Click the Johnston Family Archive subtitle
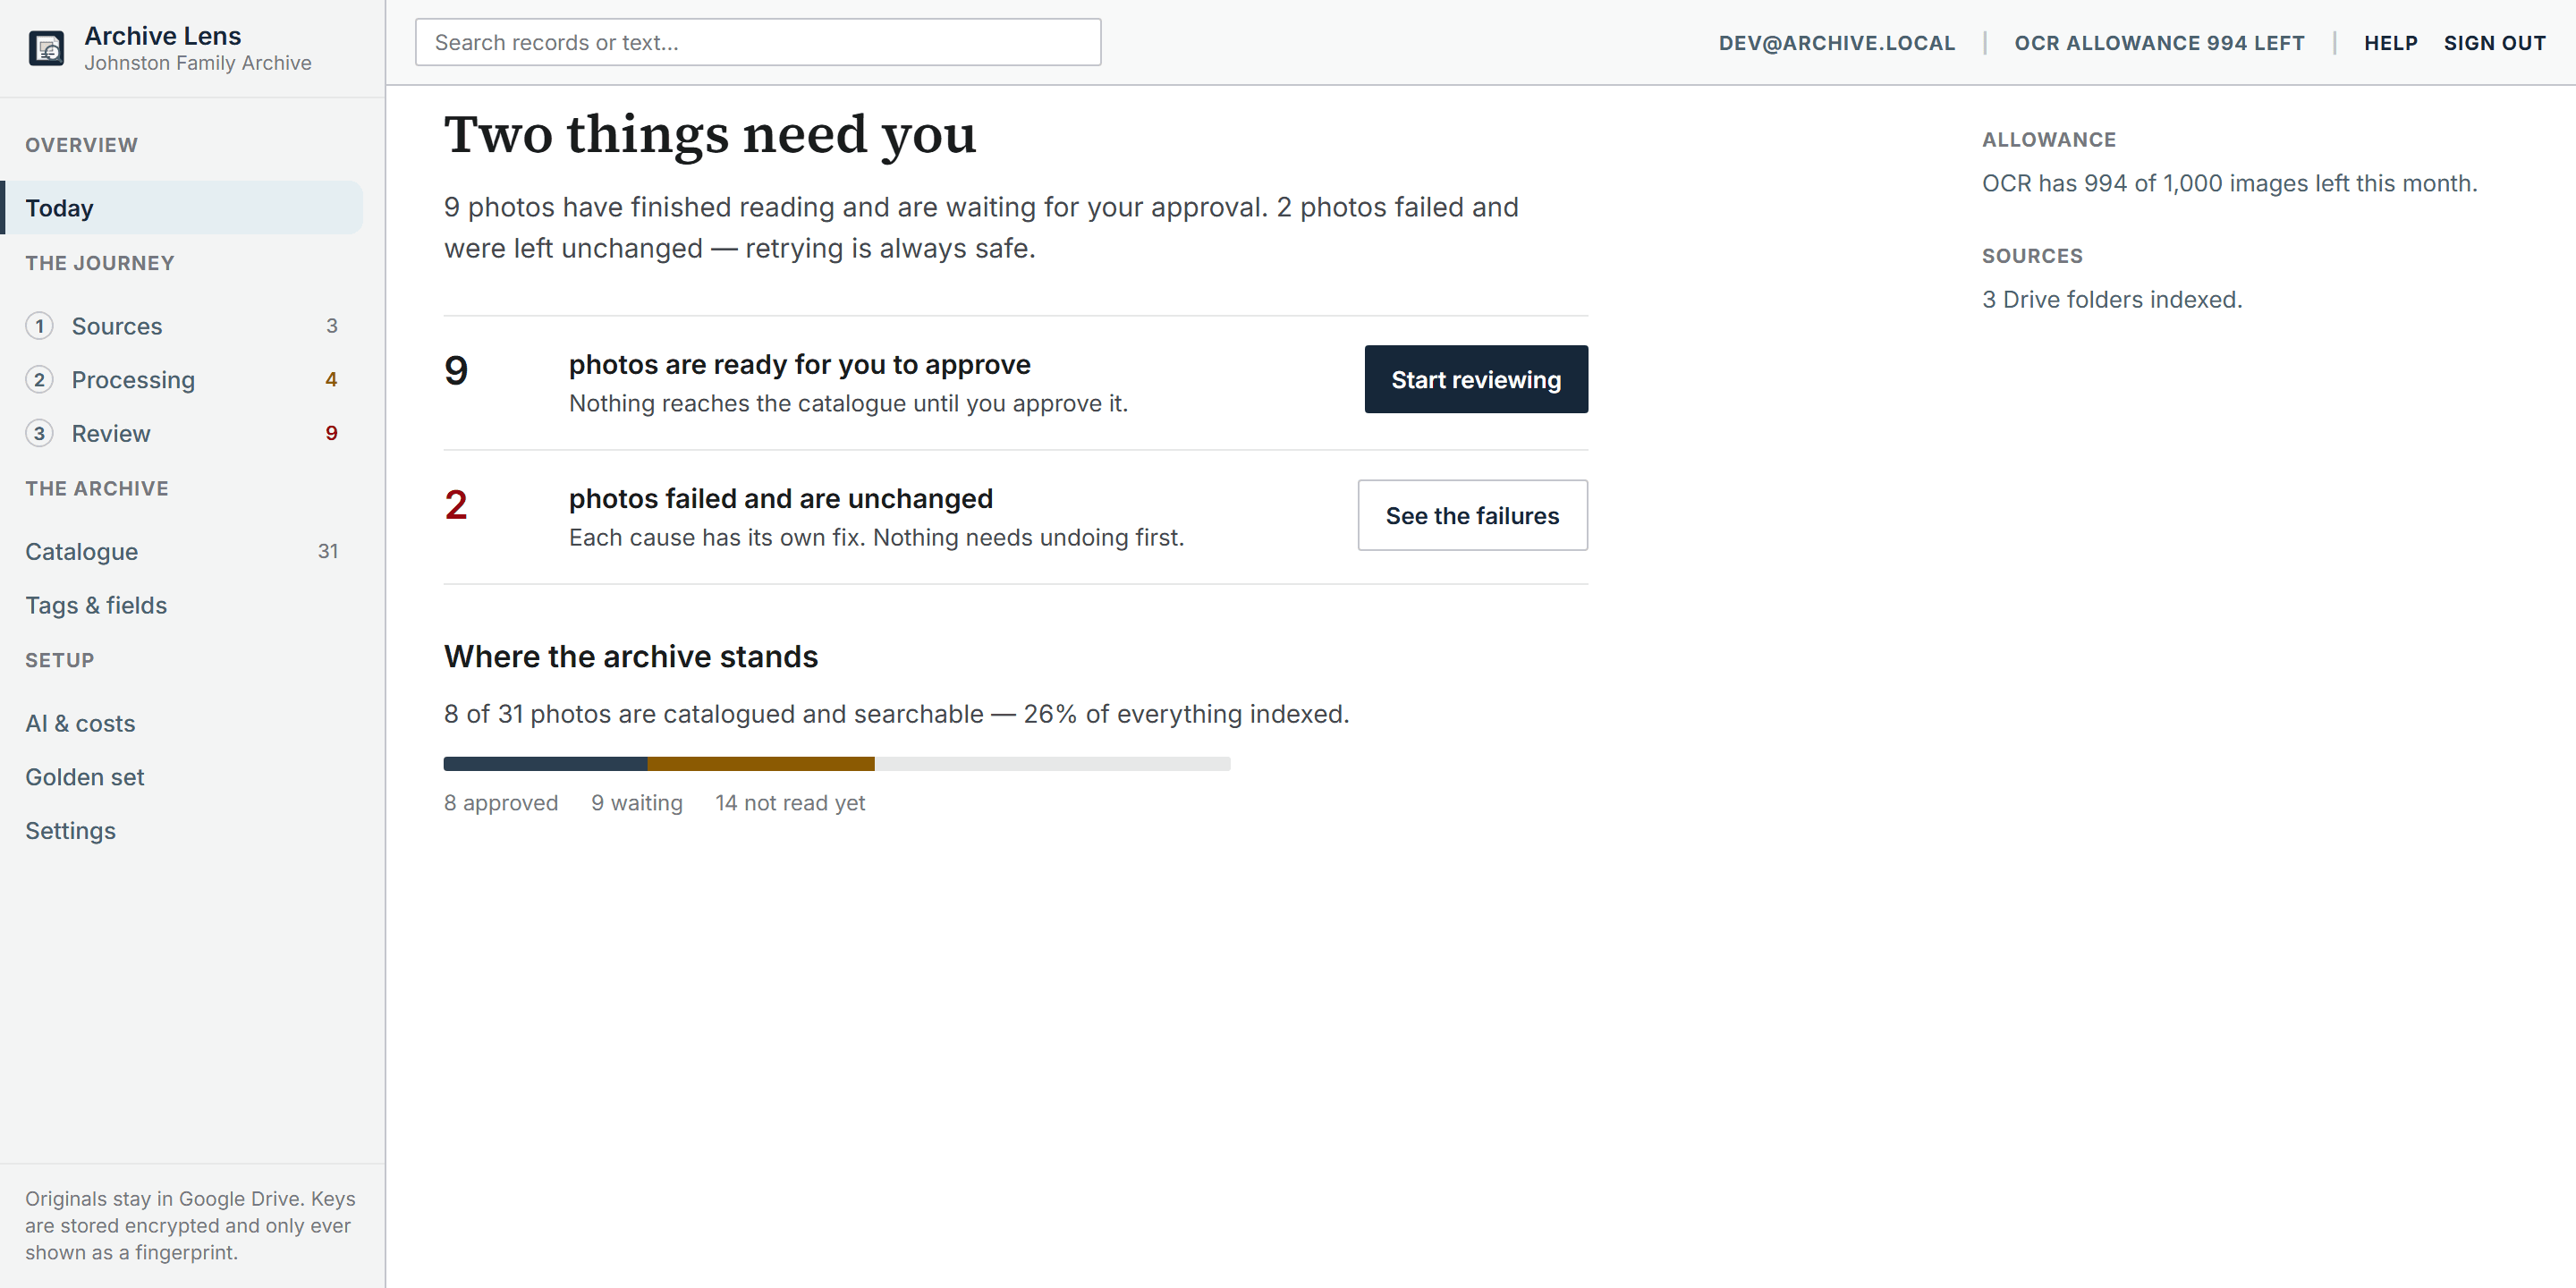This screenshot has height=1288, width=2576. click(198, 63)
